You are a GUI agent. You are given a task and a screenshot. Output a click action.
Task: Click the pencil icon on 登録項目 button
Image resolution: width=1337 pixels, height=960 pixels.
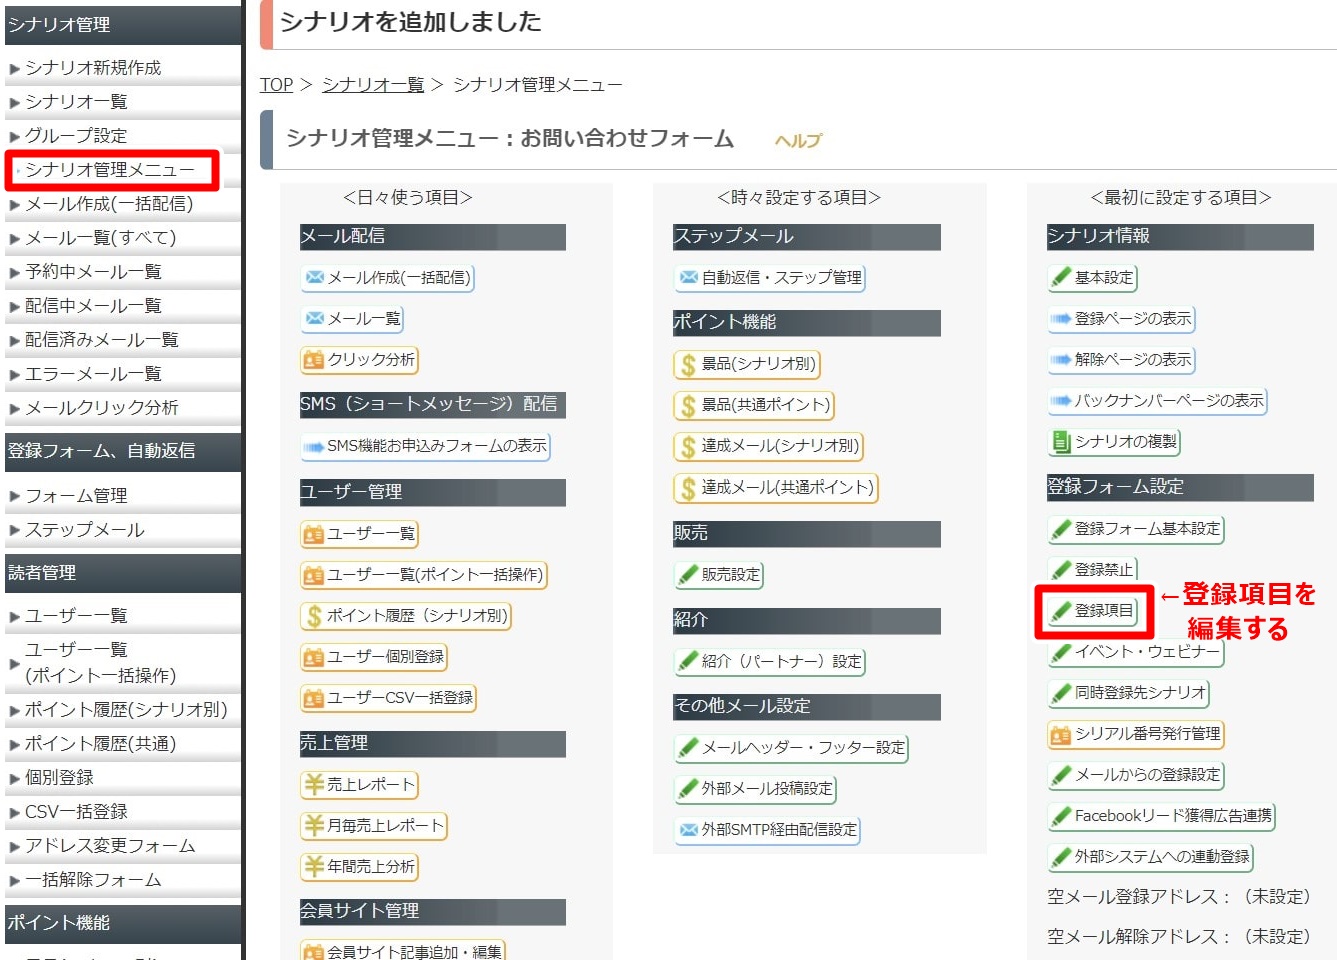pyautogui.click(x=1061, y=611)
